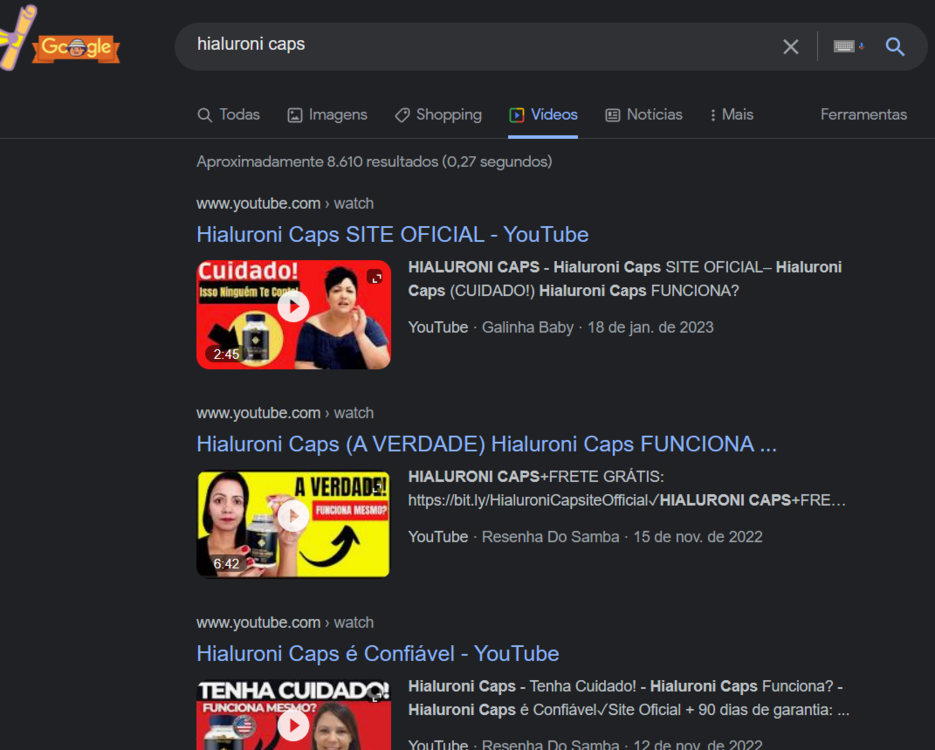
Task: Click the URL above the A VERDADE result
Action: 285,413
